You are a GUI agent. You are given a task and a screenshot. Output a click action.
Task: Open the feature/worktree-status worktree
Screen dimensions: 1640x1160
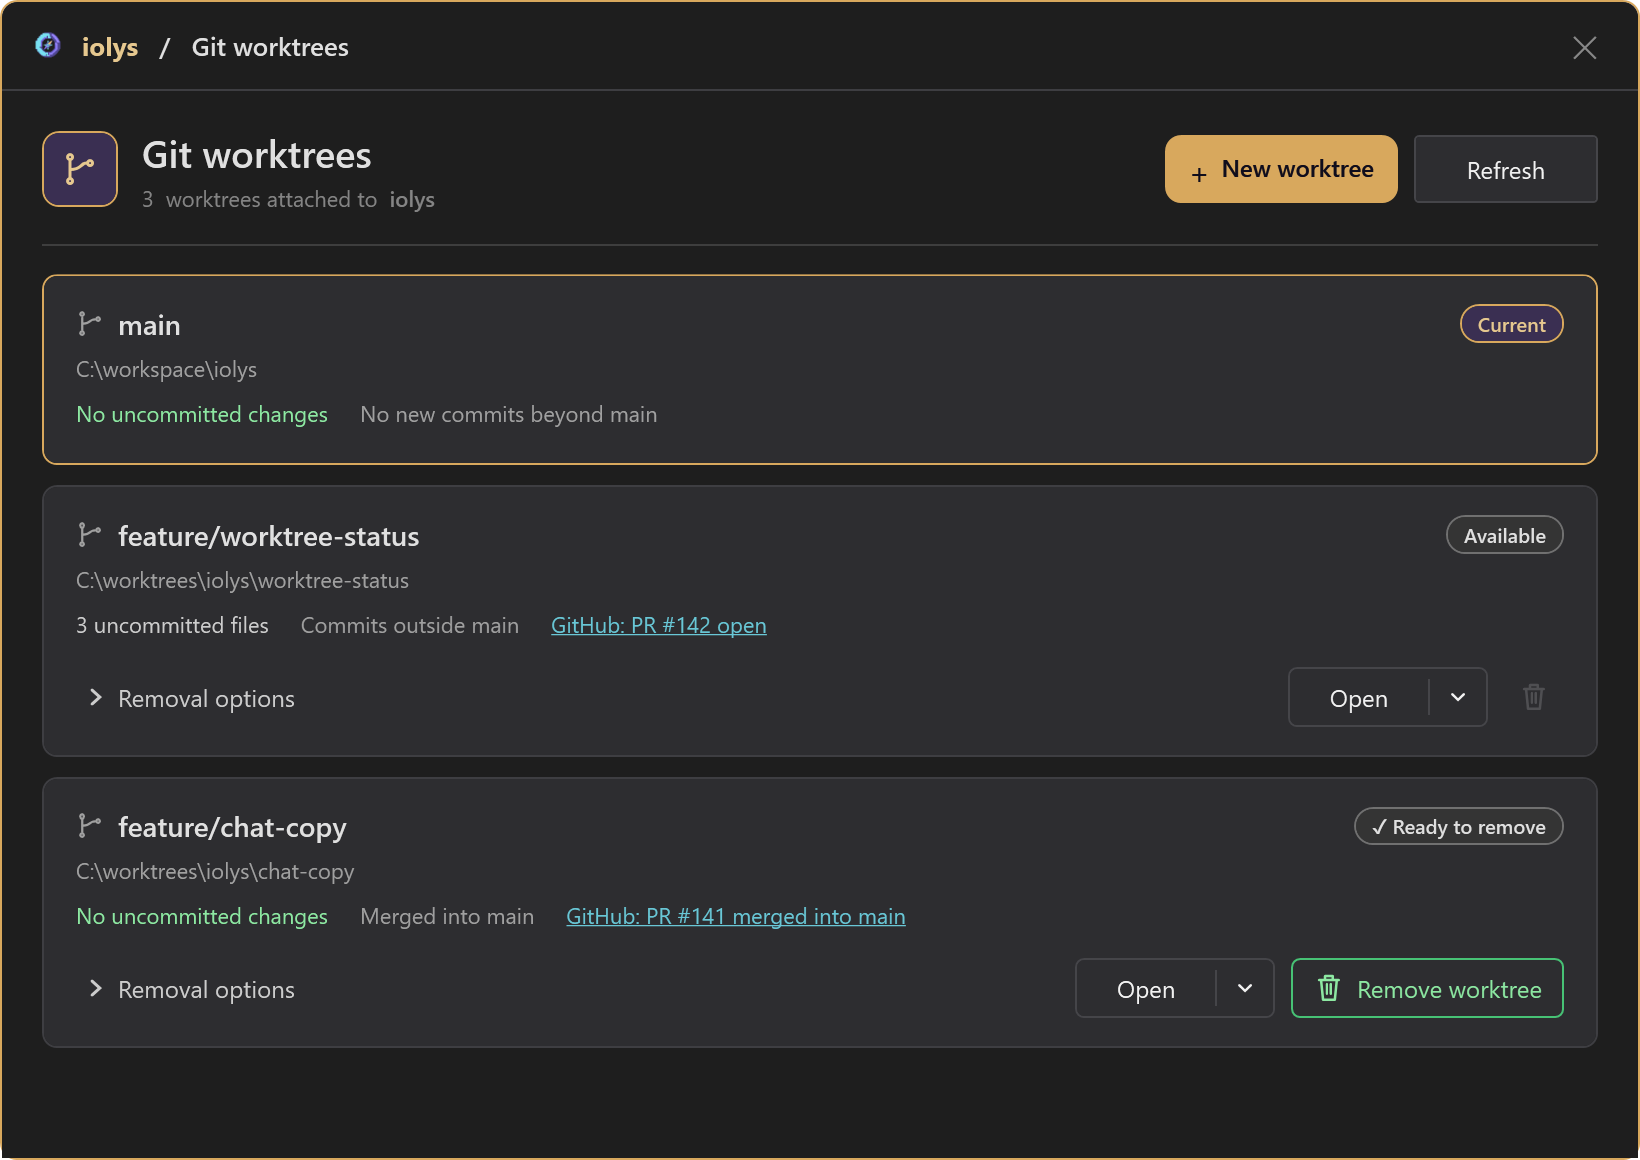click(x=1359, y=697)
